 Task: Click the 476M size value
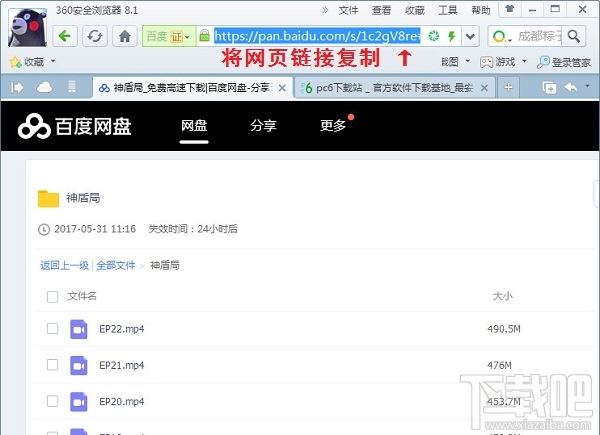point(499,365)
